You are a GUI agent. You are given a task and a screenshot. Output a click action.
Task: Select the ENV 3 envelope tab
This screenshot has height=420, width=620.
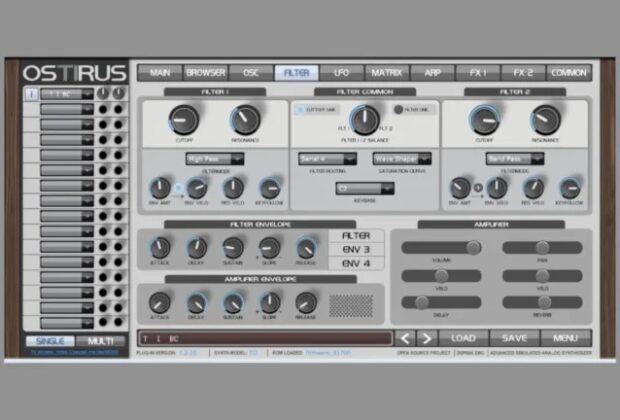(356, 250)
